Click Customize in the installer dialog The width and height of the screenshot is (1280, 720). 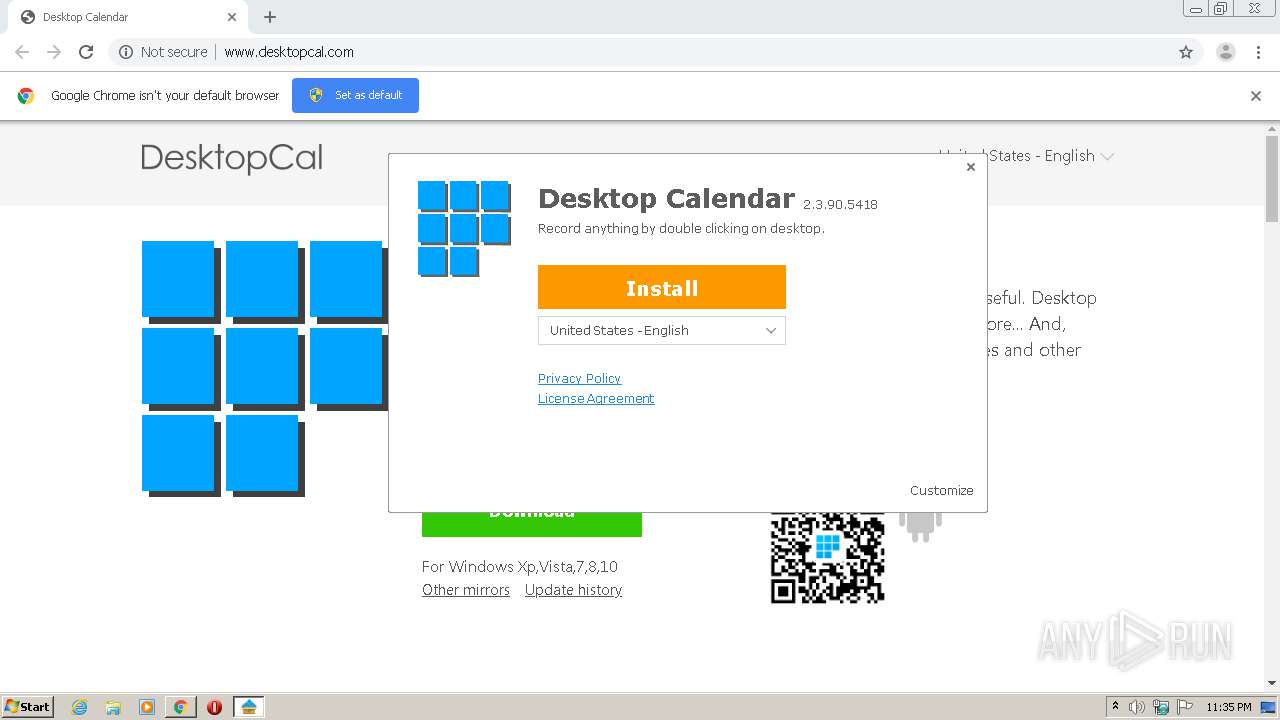tap(941, 490)
